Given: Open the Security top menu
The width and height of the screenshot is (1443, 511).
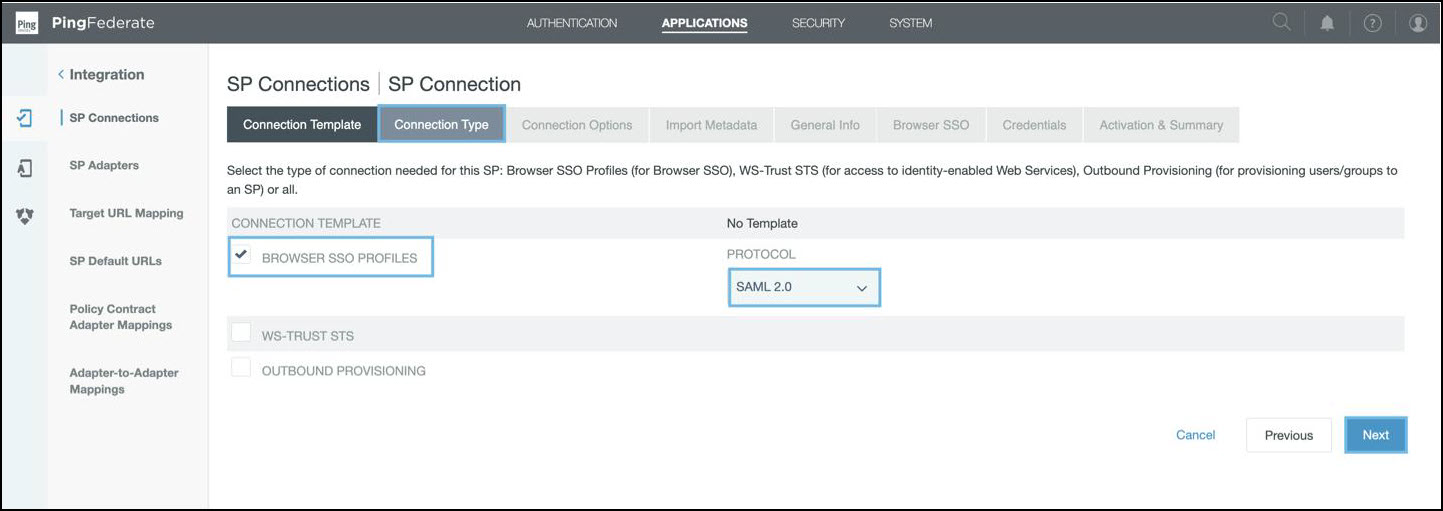Looking at the screenshot, I should [818, 23].
